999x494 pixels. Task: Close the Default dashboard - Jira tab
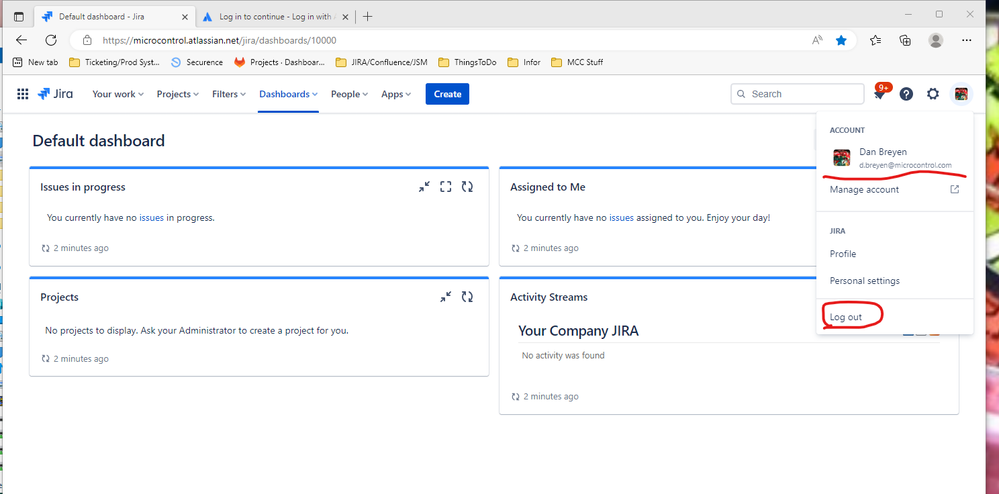pyautogui.click(x=184, y=17)
